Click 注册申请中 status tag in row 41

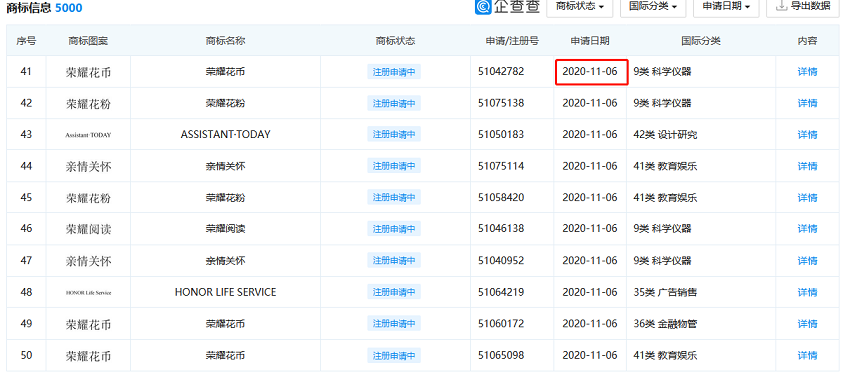click(394, 72)
